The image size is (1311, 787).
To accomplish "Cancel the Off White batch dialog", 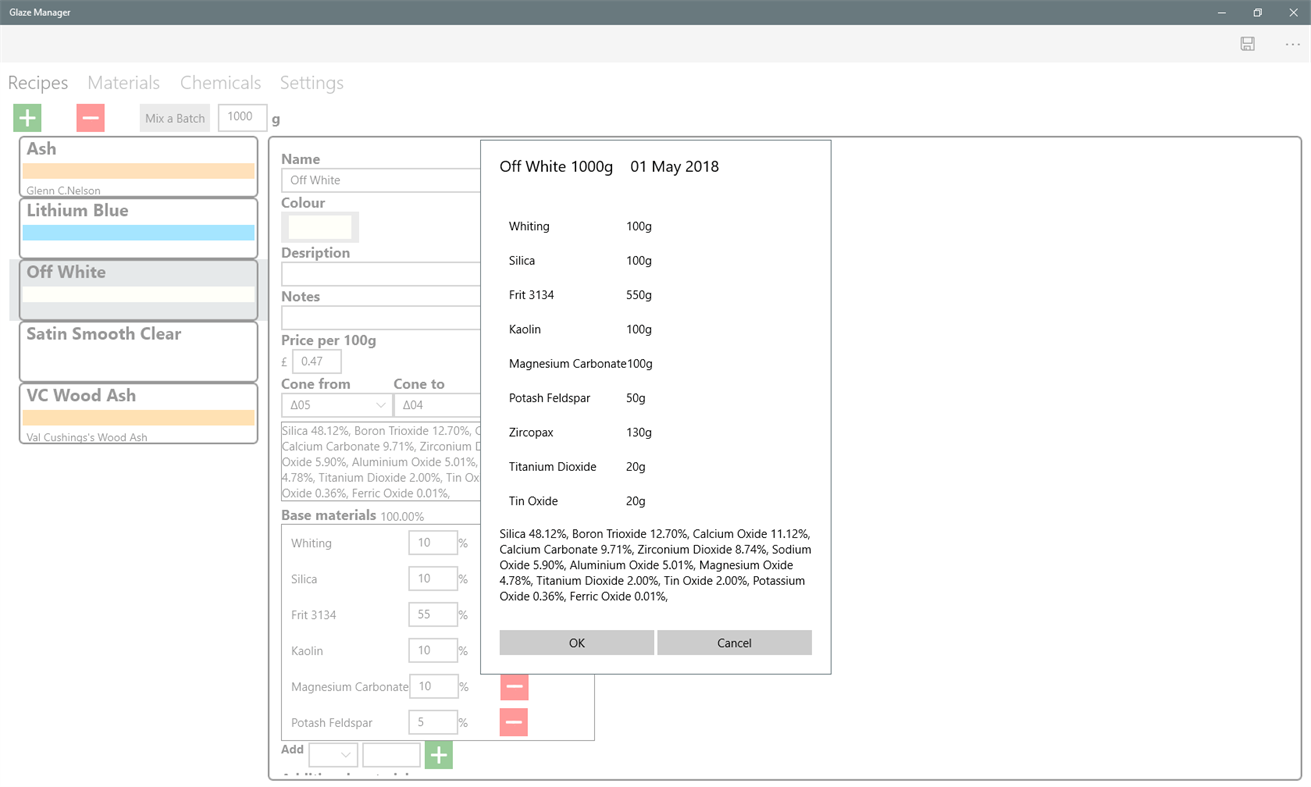I will pyautogui.click(x=734, y=642).
